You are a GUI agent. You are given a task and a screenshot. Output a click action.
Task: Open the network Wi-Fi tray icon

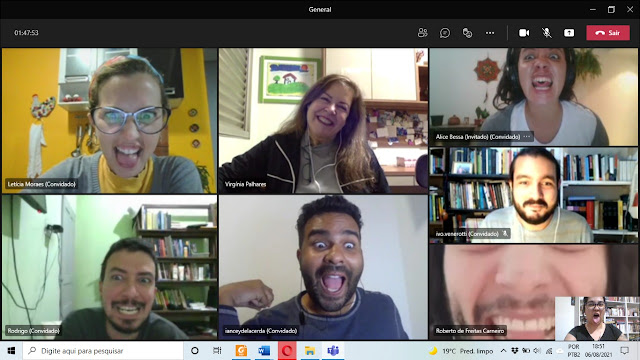[x=549, y=351]
